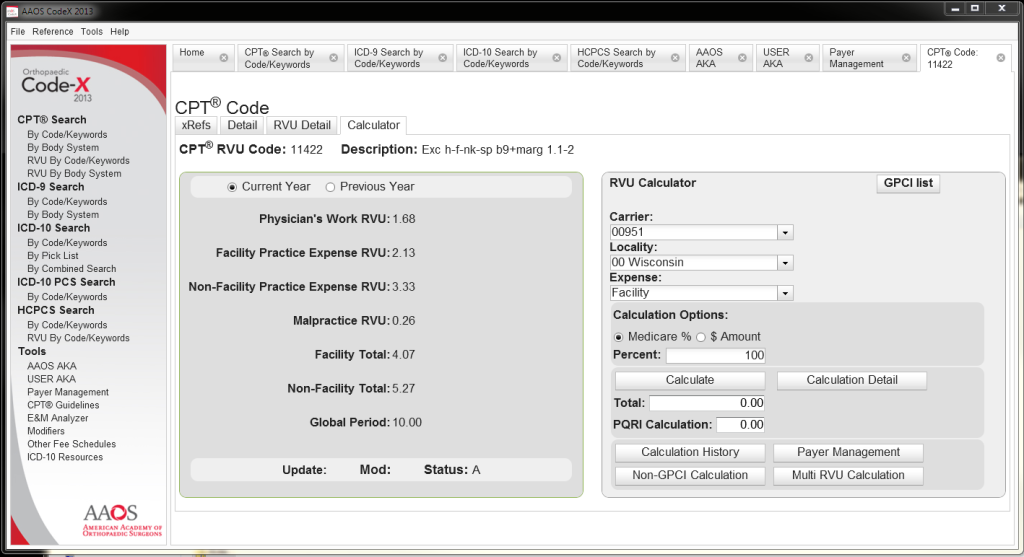Screen dimensions: 1024x557
Task: Open E&M Analyzer in the sidebar
Action: pos(57,419)
